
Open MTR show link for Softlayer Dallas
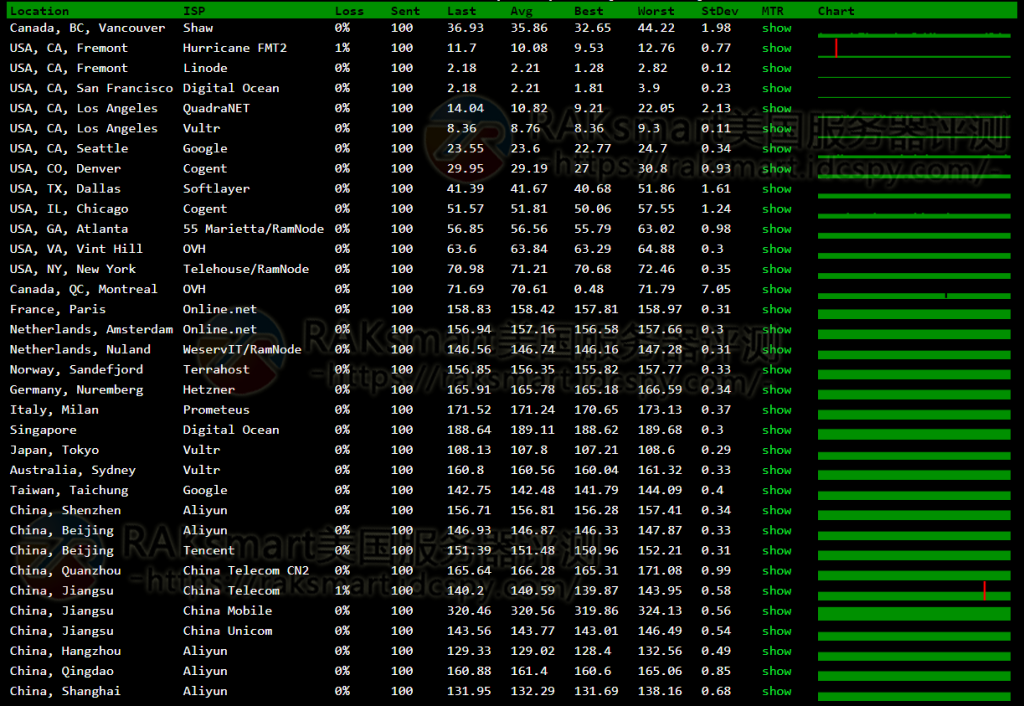[x=776, y=189]
